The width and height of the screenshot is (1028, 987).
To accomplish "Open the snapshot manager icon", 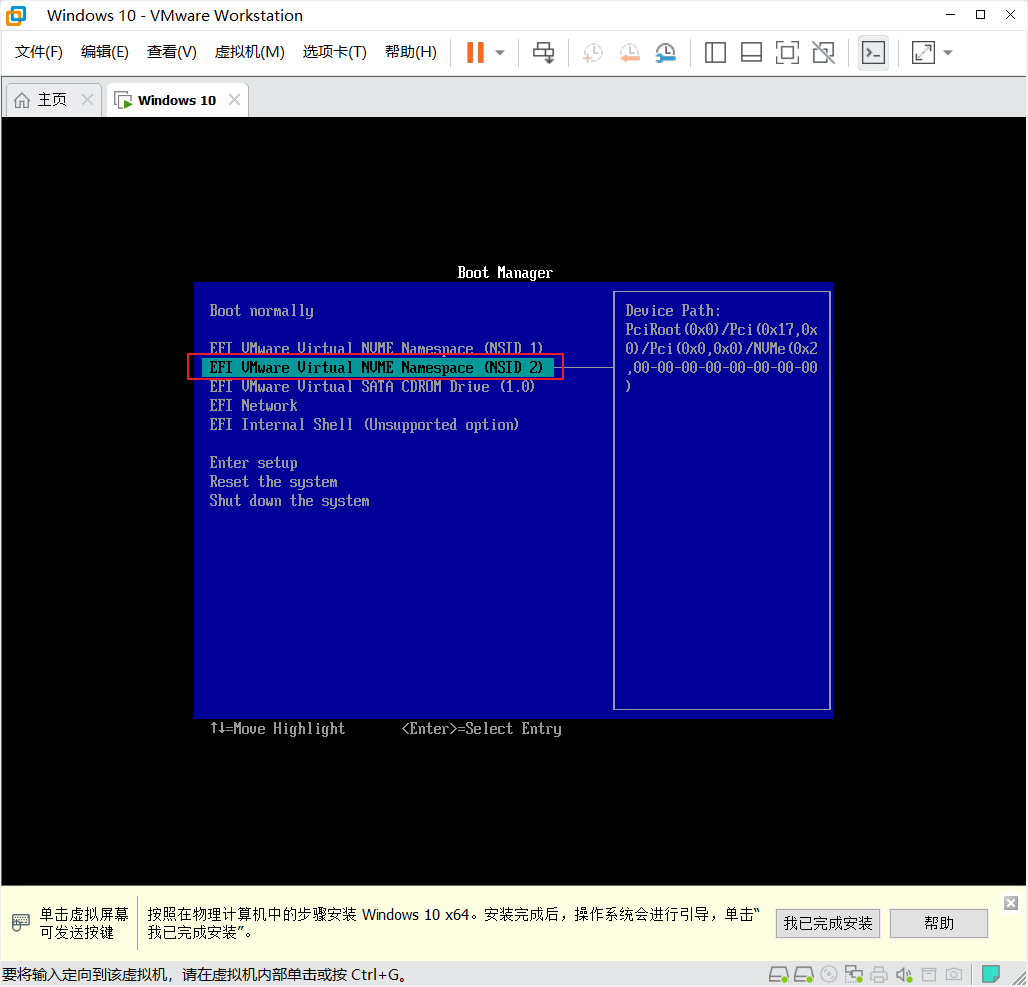I will pos(665,53).
